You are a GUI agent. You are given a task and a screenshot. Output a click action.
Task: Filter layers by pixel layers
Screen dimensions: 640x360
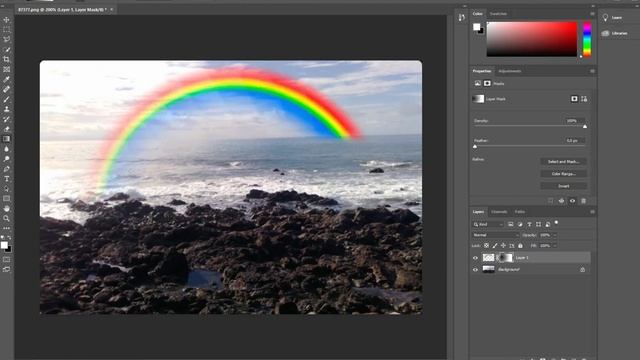click(511, 224)
